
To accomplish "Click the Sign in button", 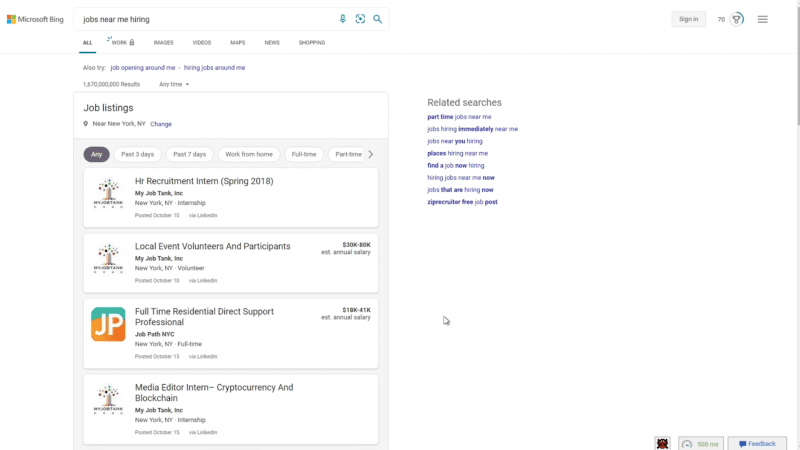I will tap(688, 19).
